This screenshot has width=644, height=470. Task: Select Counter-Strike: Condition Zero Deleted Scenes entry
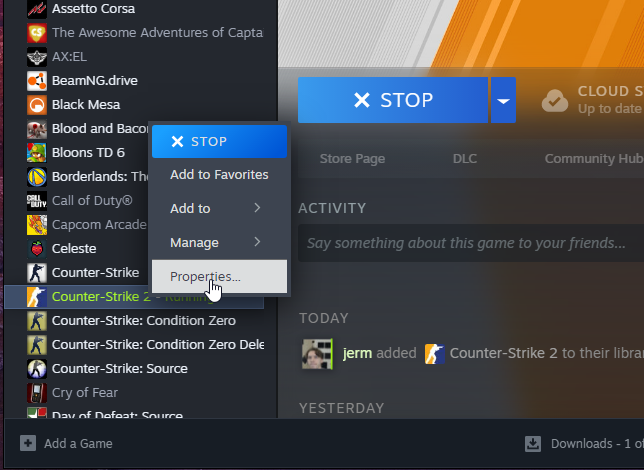(x=158, y=345)
